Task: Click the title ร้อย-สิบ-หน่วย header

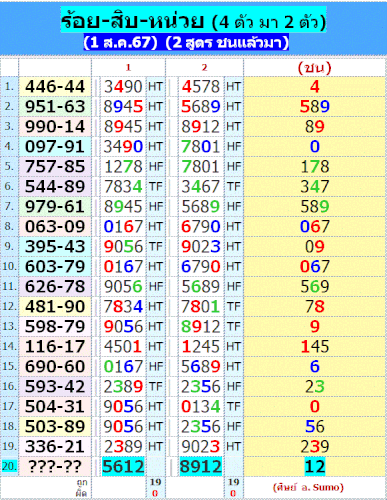Action: coord(193,20)
